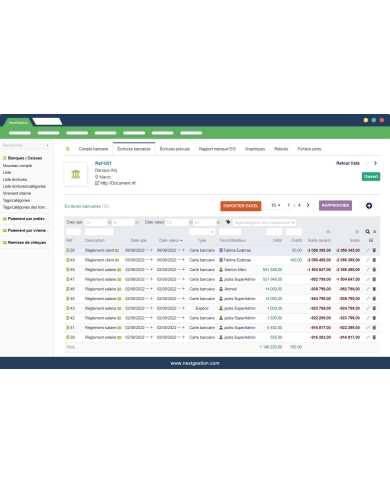This screenshot has height=484, width=390.
Task: Clear filters with the X icon
Action: [375, 232]
